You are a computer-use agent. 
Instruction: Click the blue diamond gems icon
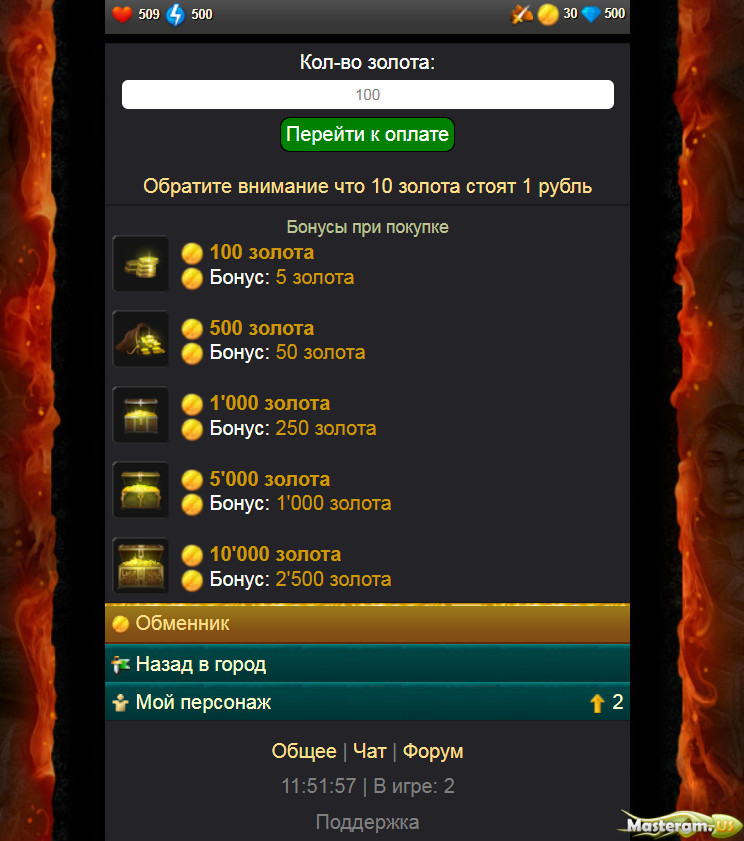[591, 14]
